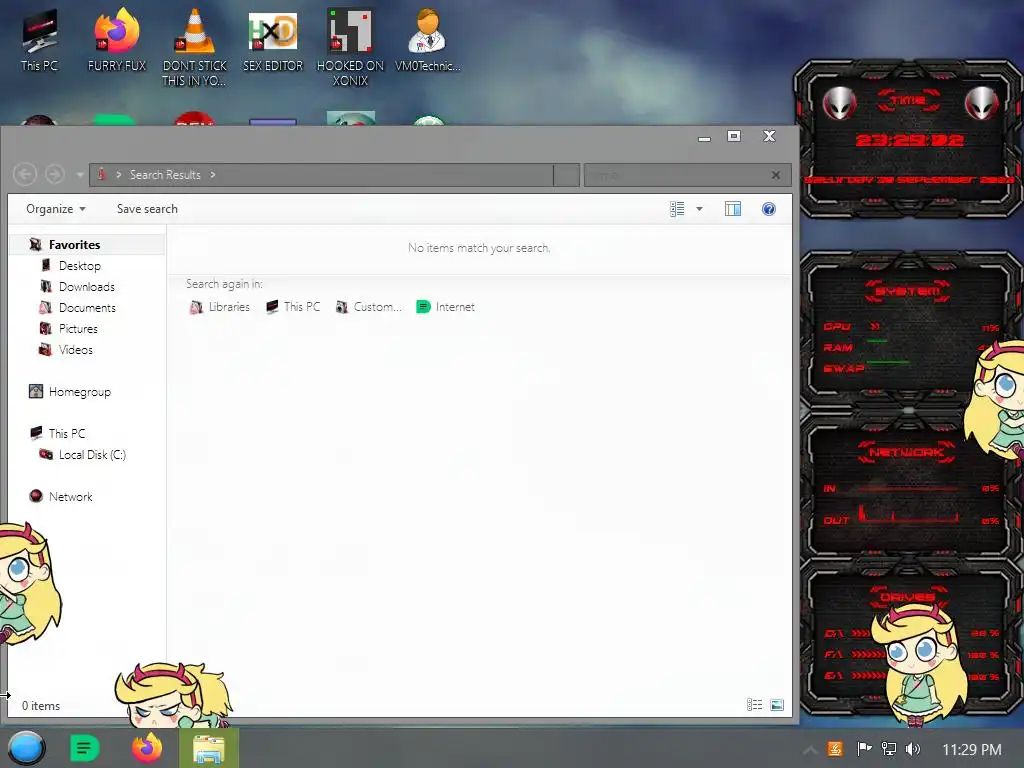Close the Explorer window

769,135
